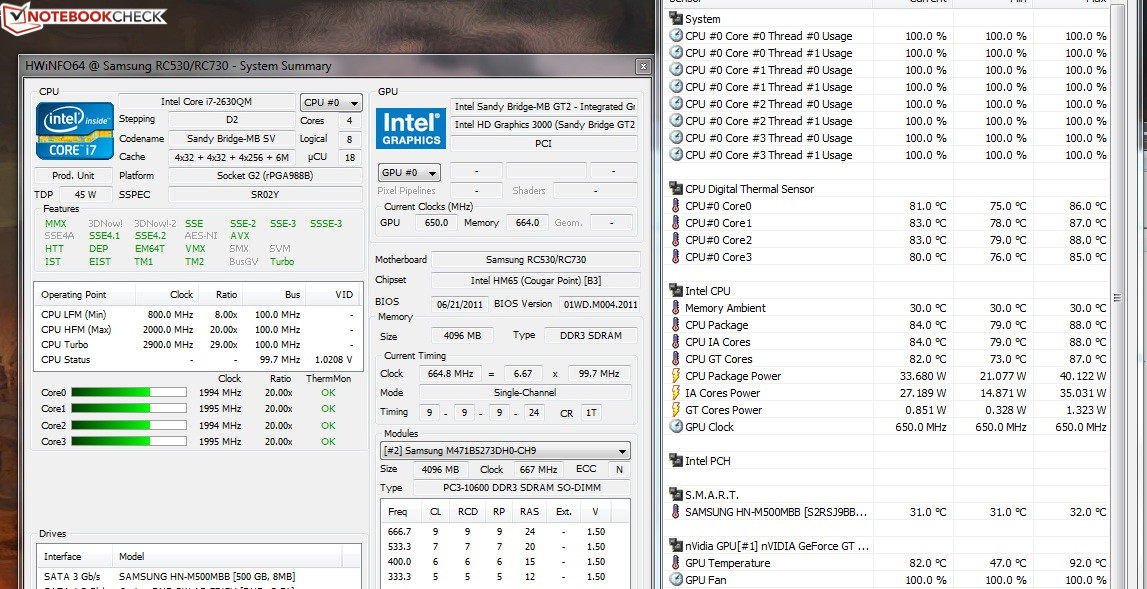
Task: Click the Core2 clock usage bar
Action: pyautogui.click(x=129, y=425)
